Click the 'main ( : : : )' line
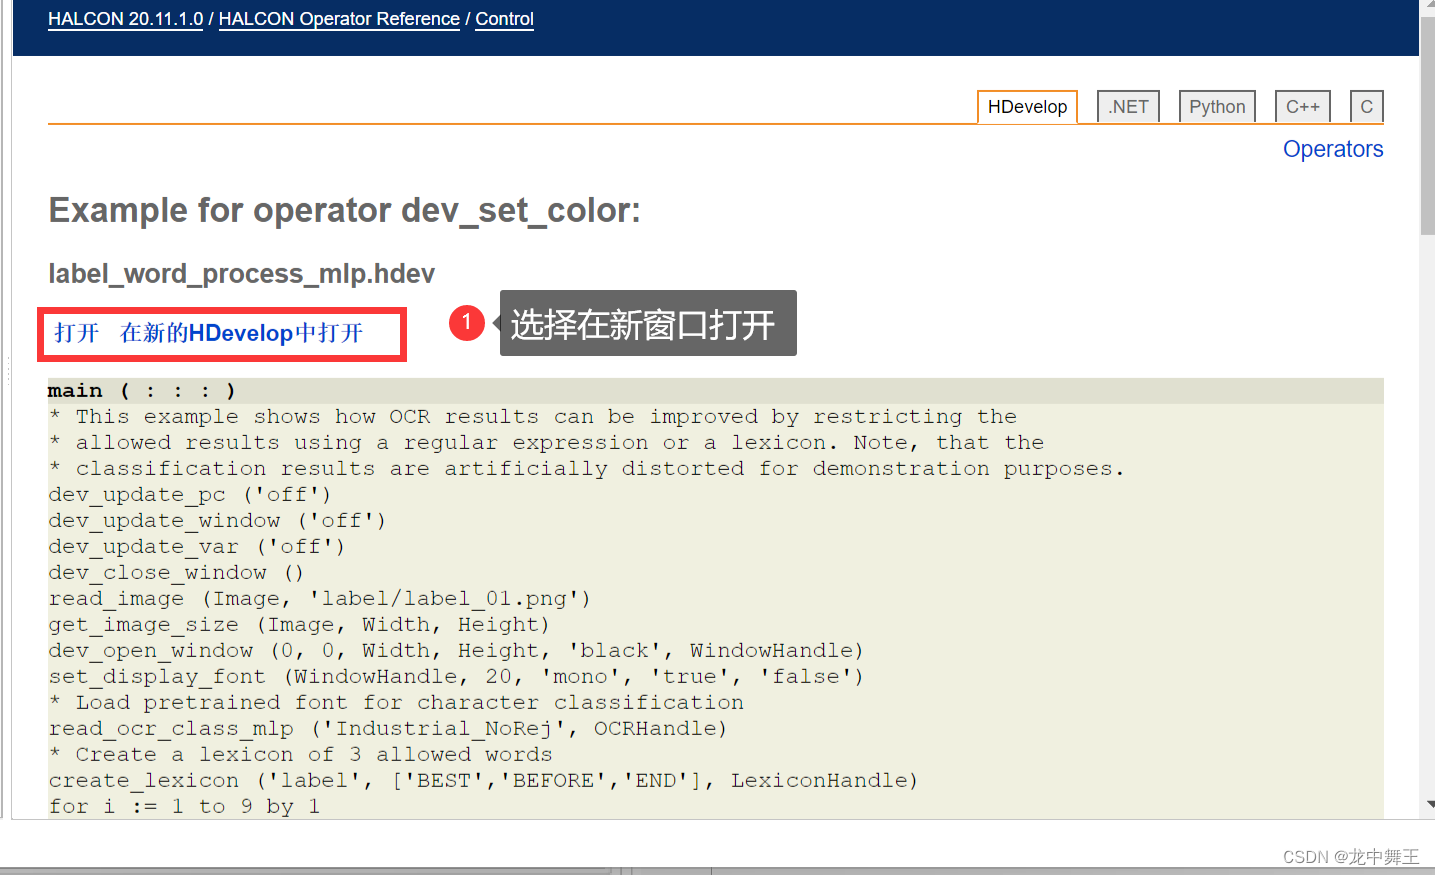 (716, 391)
